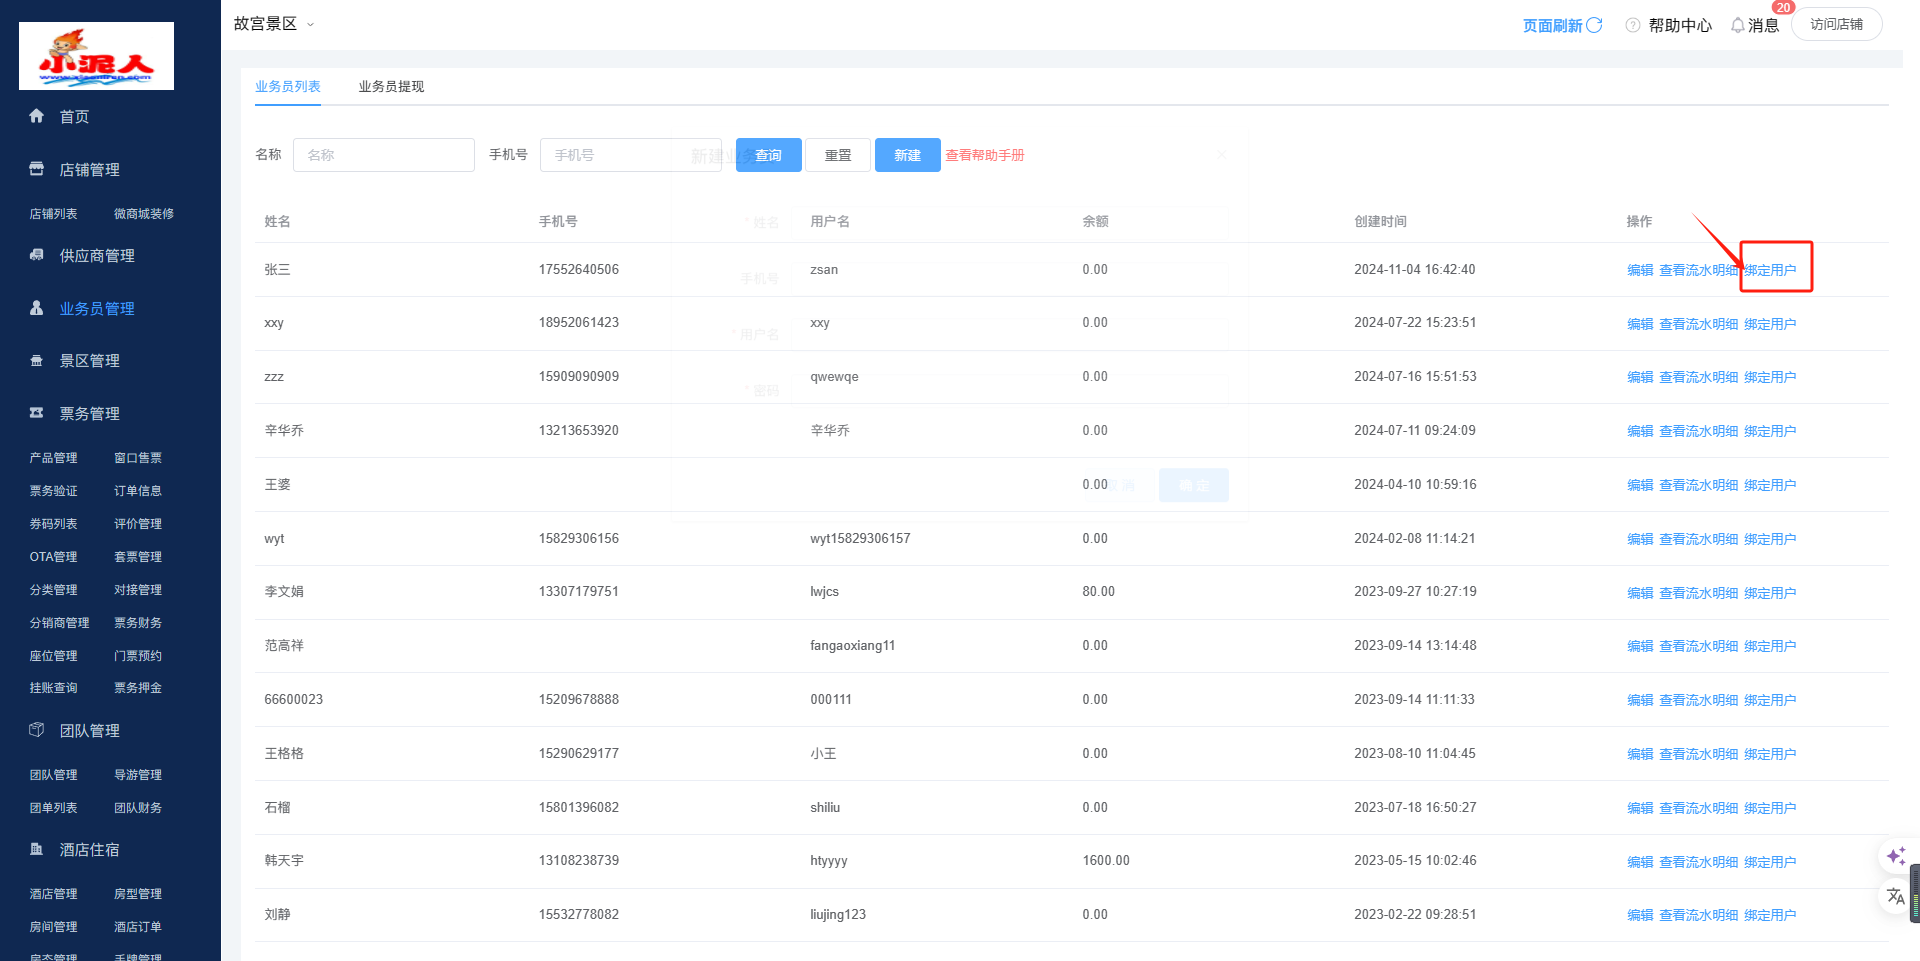Switch to the 业务员提现 tab
The height and width of the screenshot is (961, 1920).
(391, 87)
